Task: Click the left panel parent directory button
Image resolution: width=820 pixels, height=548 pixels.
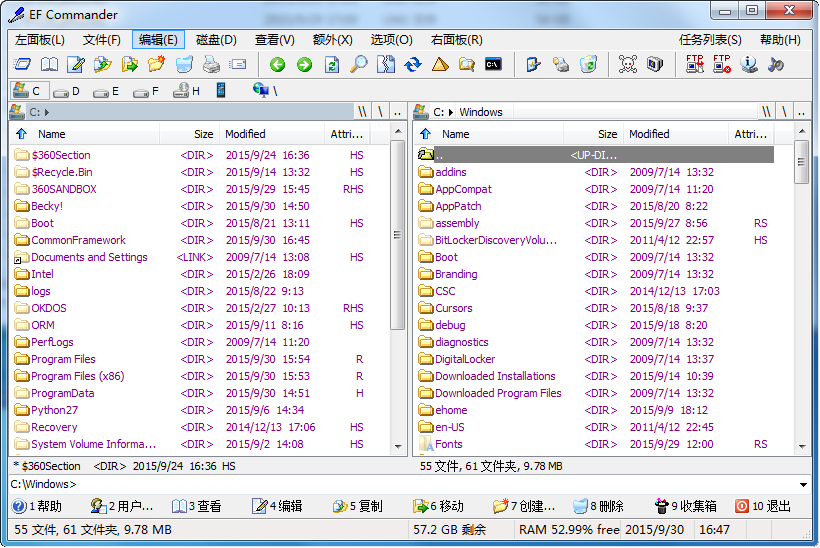Action: (397, 112)
